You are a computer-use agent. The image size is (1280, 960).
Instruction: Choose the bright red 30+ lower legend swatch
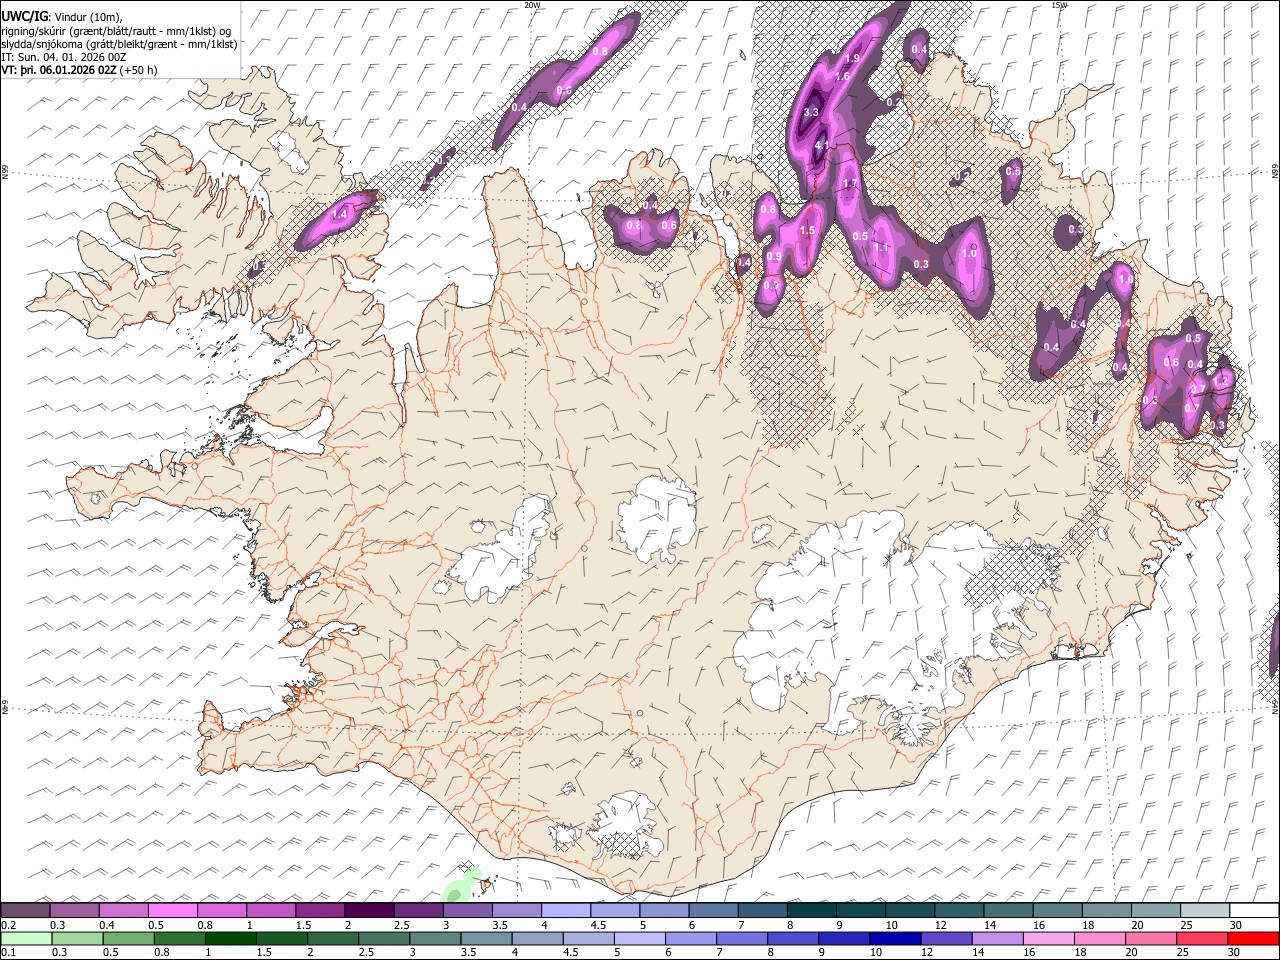pyautogui.click(x=1253, y=938)
